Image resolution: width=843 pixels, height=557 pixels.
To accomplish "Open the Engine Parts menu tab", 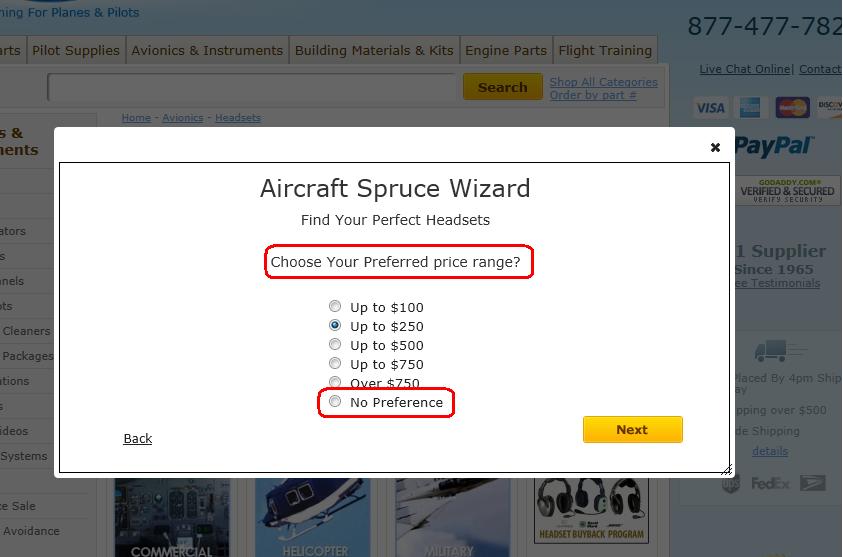I will (506, 50).
